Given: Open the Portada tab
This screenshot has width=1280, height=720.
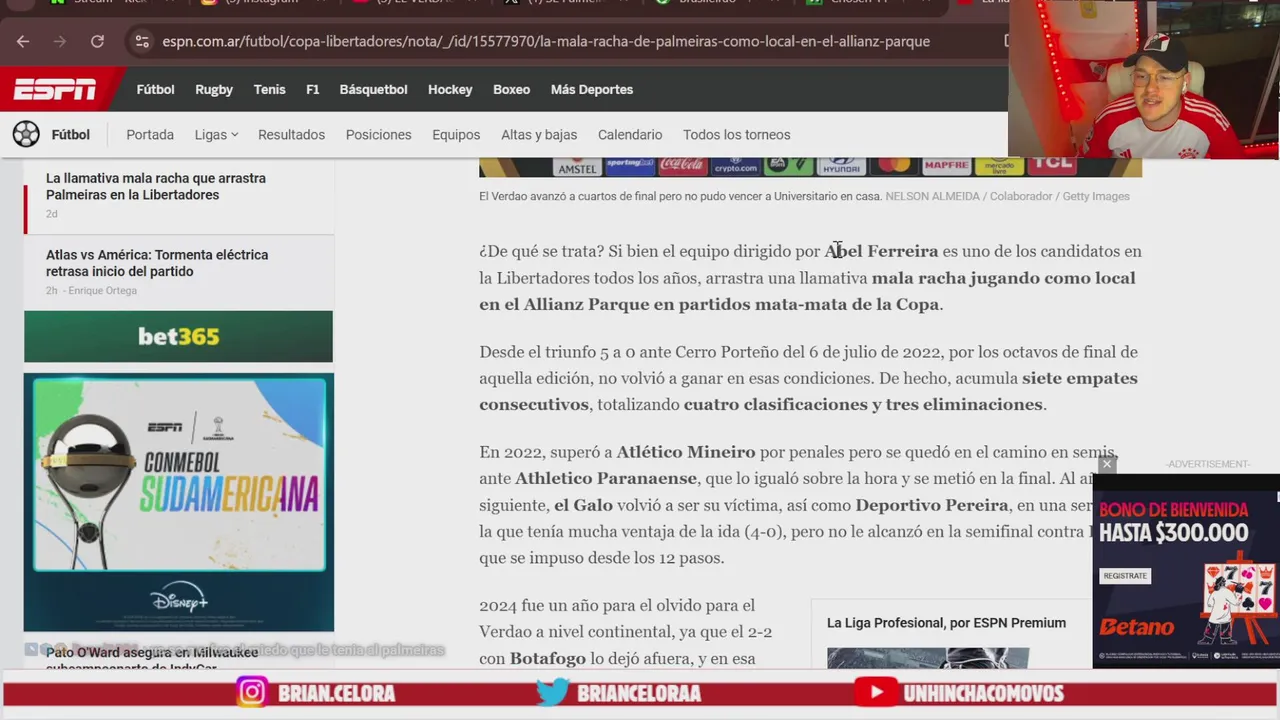Looking at the screenshot, I should [x=150, y=134].
